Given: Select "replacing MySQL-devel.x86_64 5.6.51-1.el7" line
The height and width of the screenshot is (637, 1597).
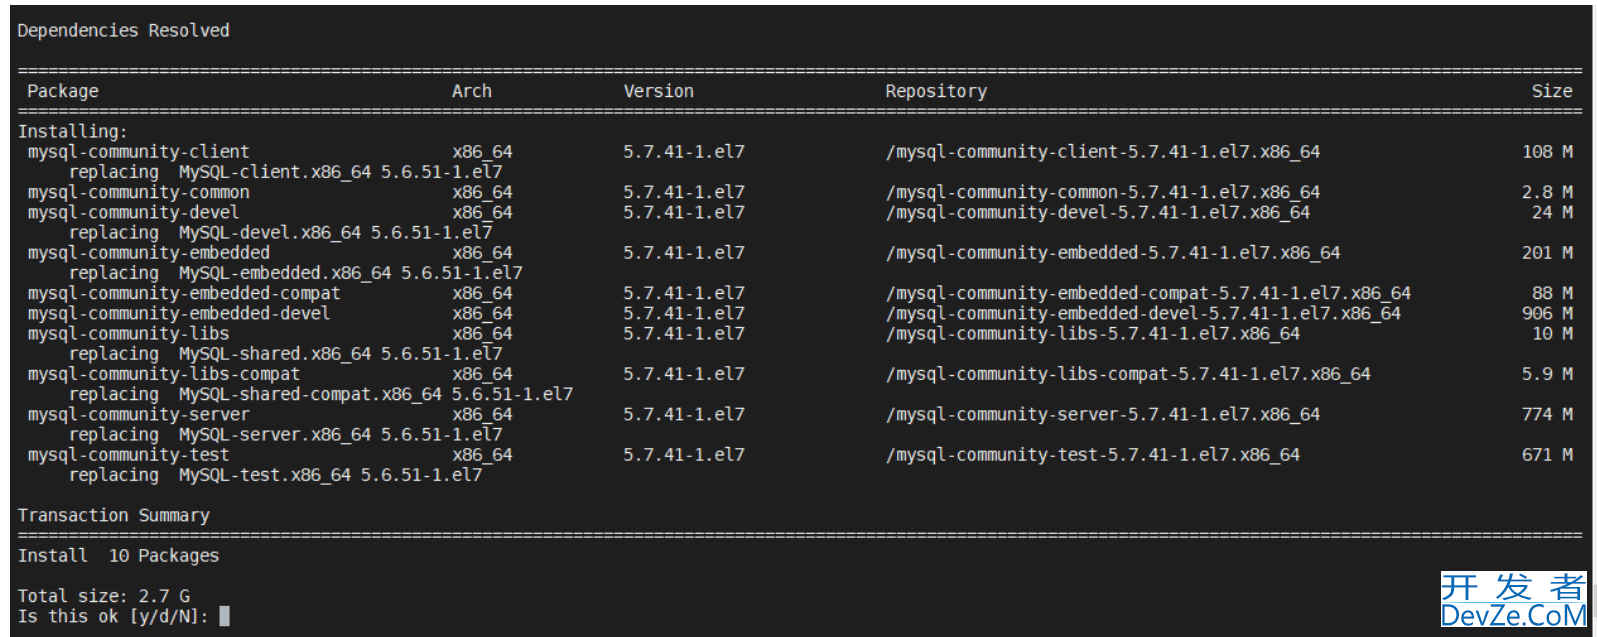Looking at the screenshot, I should 280,233.
